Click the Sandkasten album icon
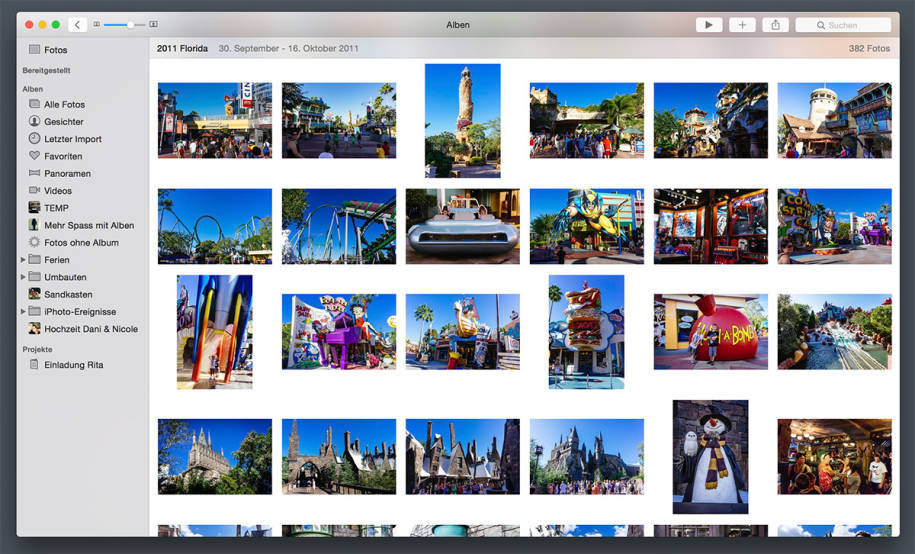 pos(34,294)
